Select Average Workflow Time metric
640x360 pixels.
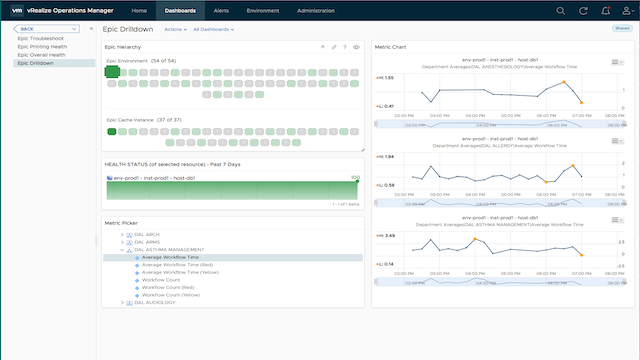[x=233, y=258]
